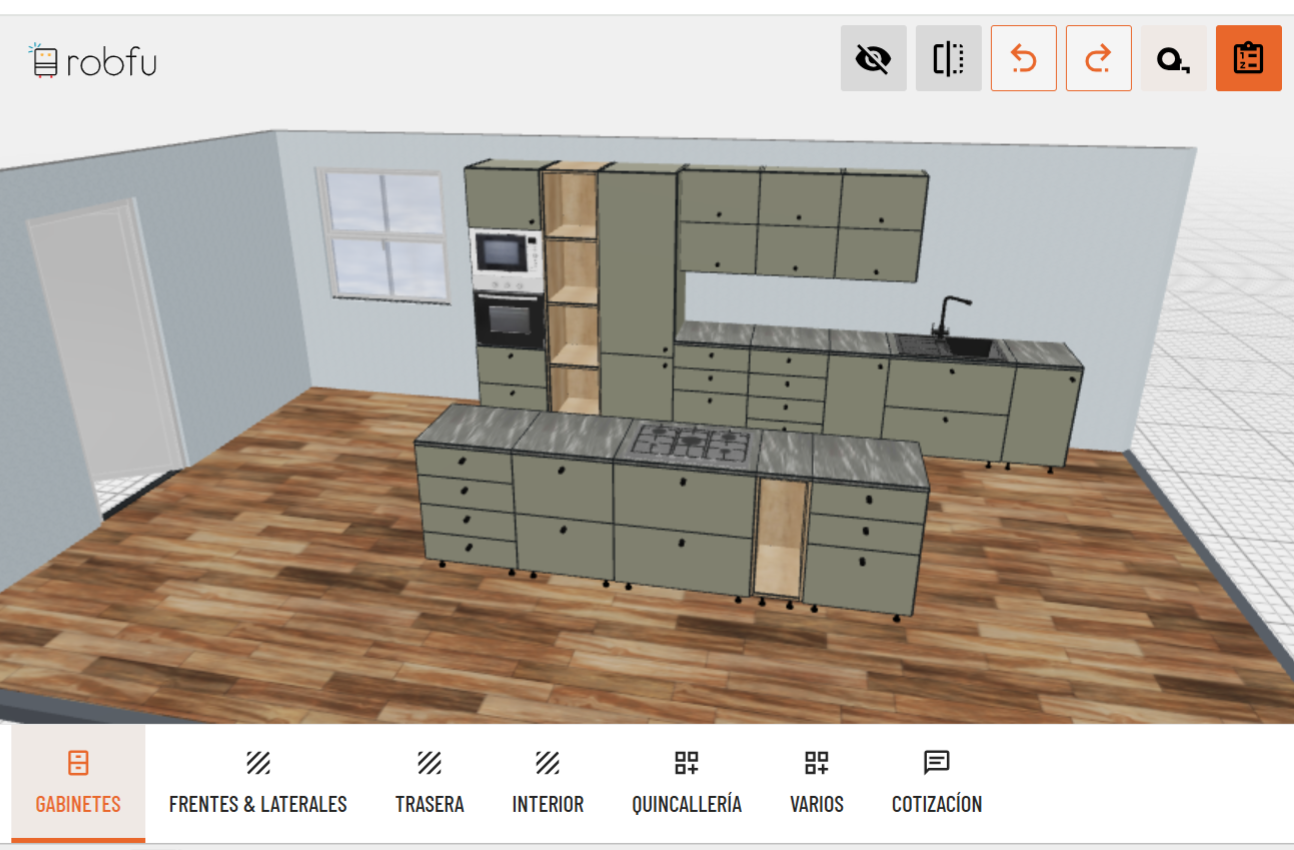
Task: Click the robfu logo
Action: tap(92, 62)
